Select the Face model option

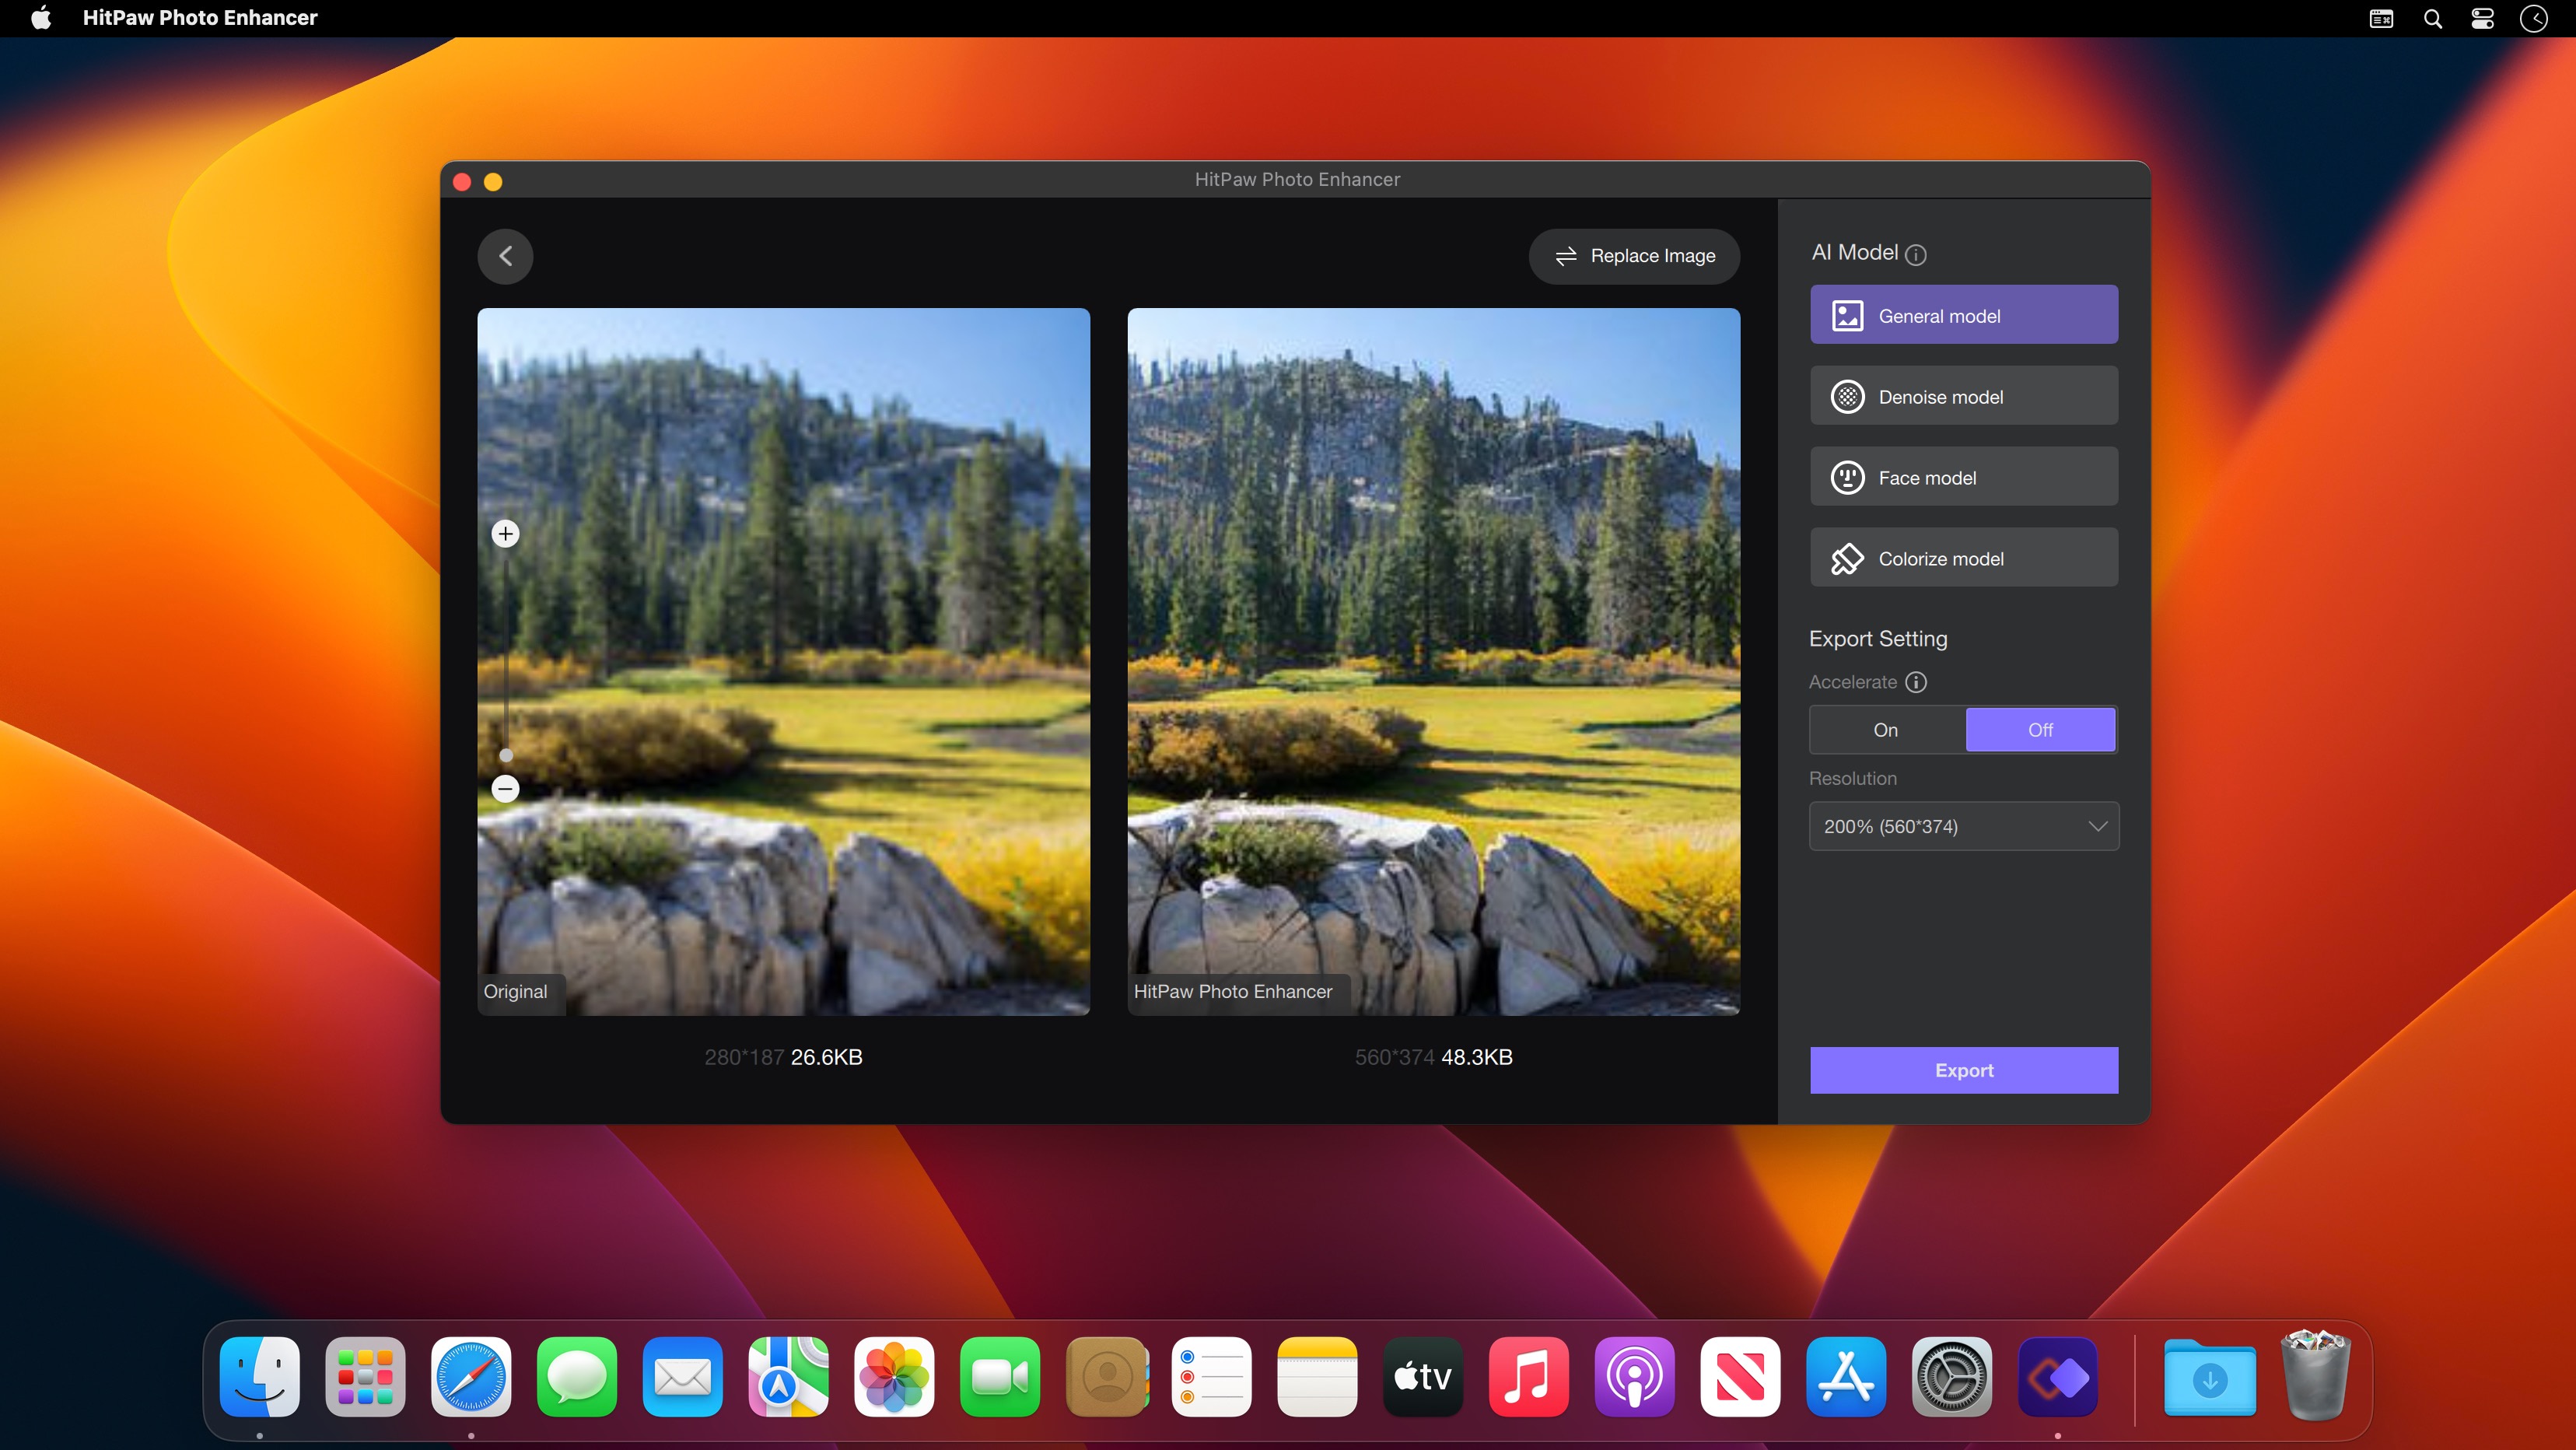[x=1962, y=476]
